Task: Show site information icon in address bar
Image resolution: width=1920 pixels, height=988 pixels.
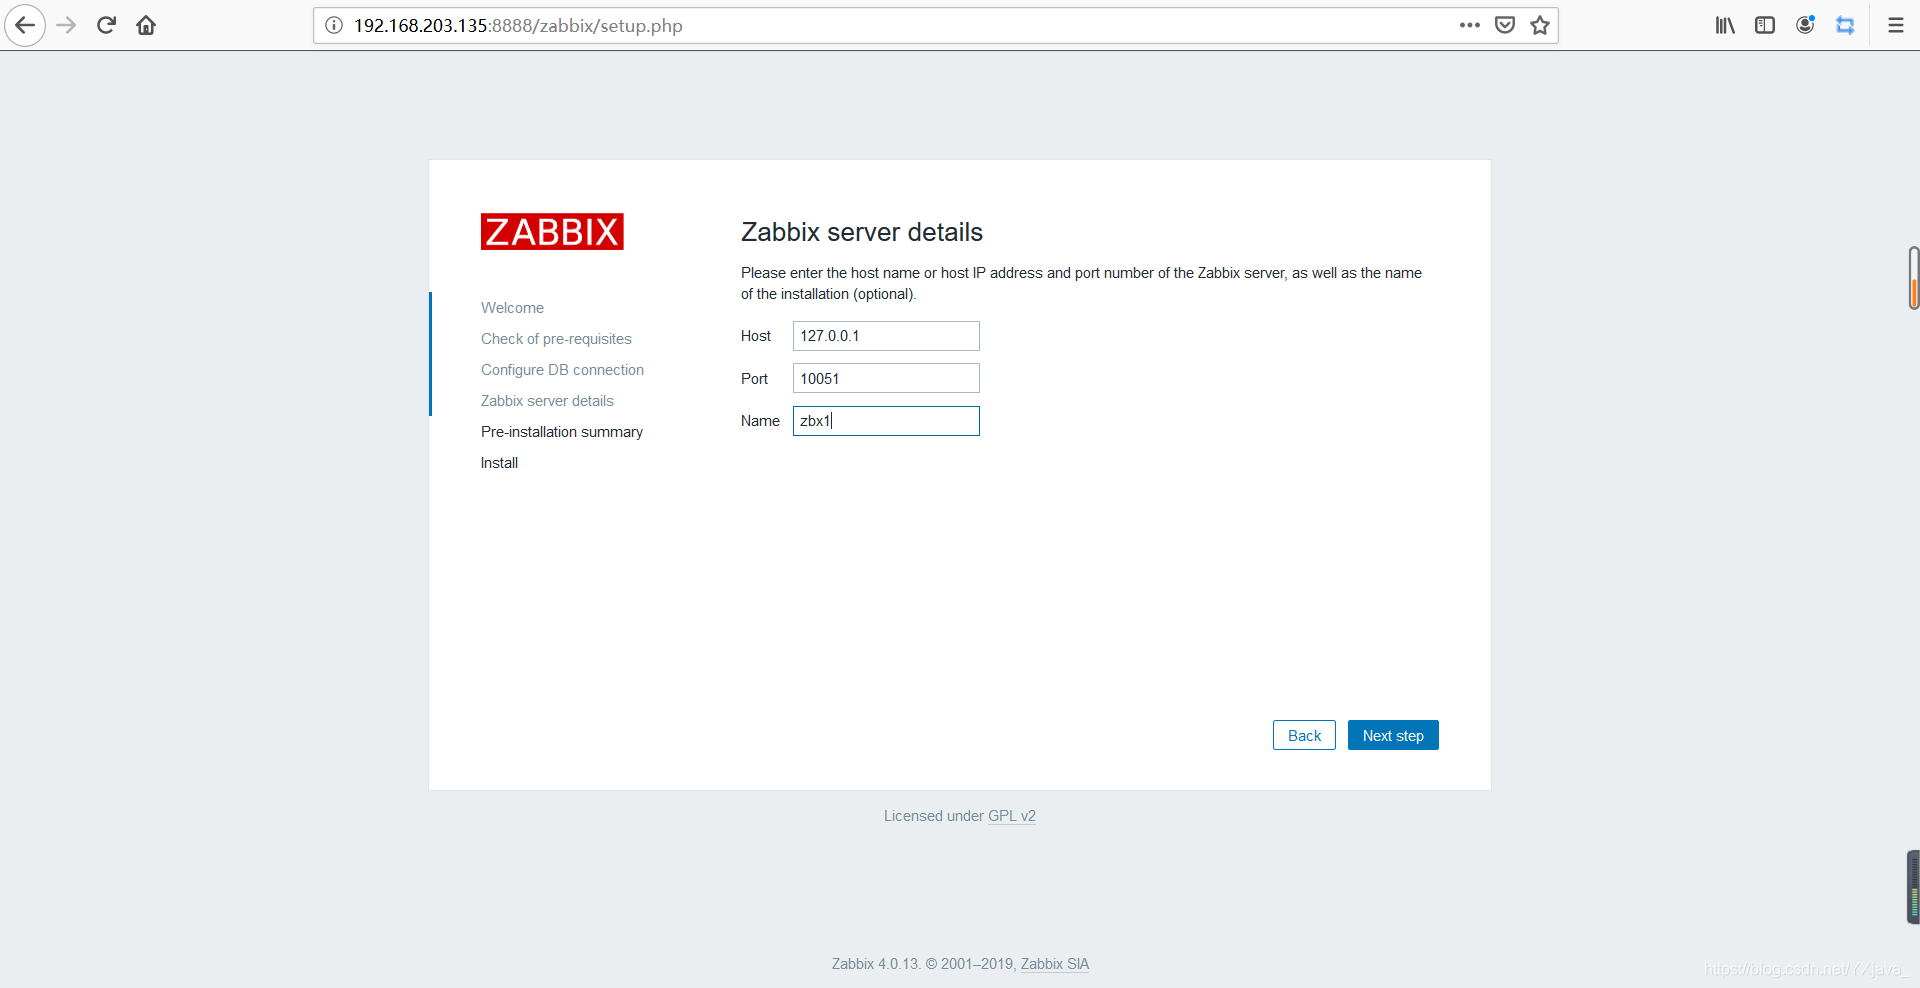Action: tap(334, 25)
